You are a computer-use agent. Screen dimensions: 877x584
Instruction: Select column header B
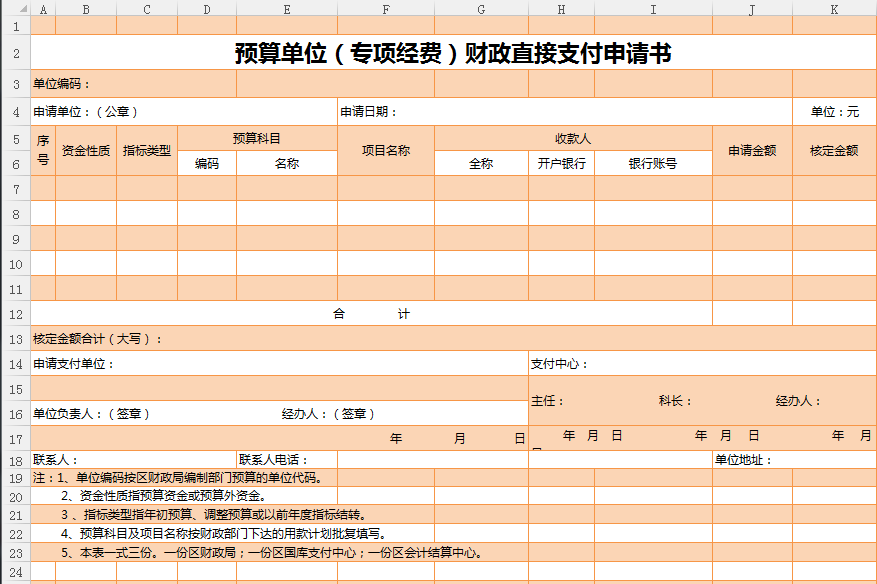click(x=86, y=8)
